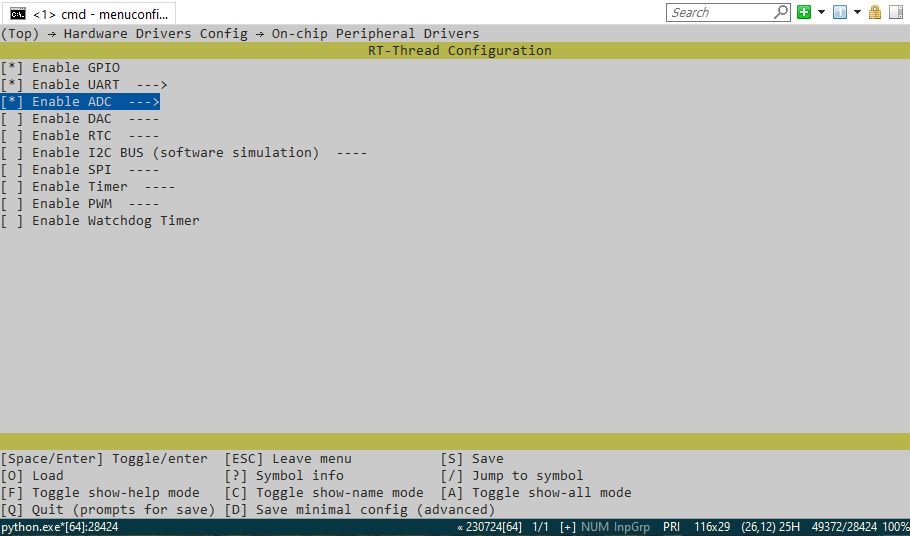Toggle the Enable PWM checkbox
Viewport: 910px width, 536px height.
click(x=12, y=204)
